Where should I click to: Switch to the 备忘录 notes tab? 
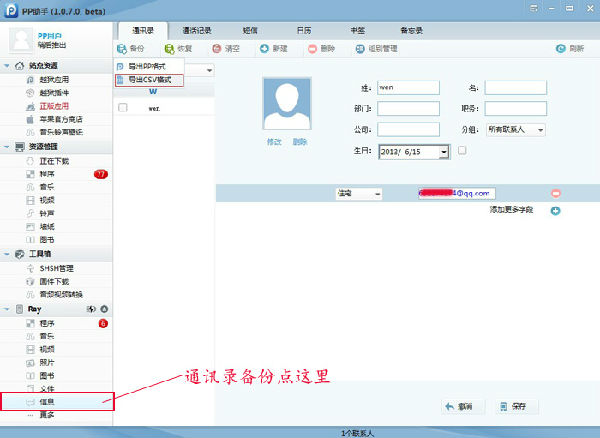[x=411, y=31]
